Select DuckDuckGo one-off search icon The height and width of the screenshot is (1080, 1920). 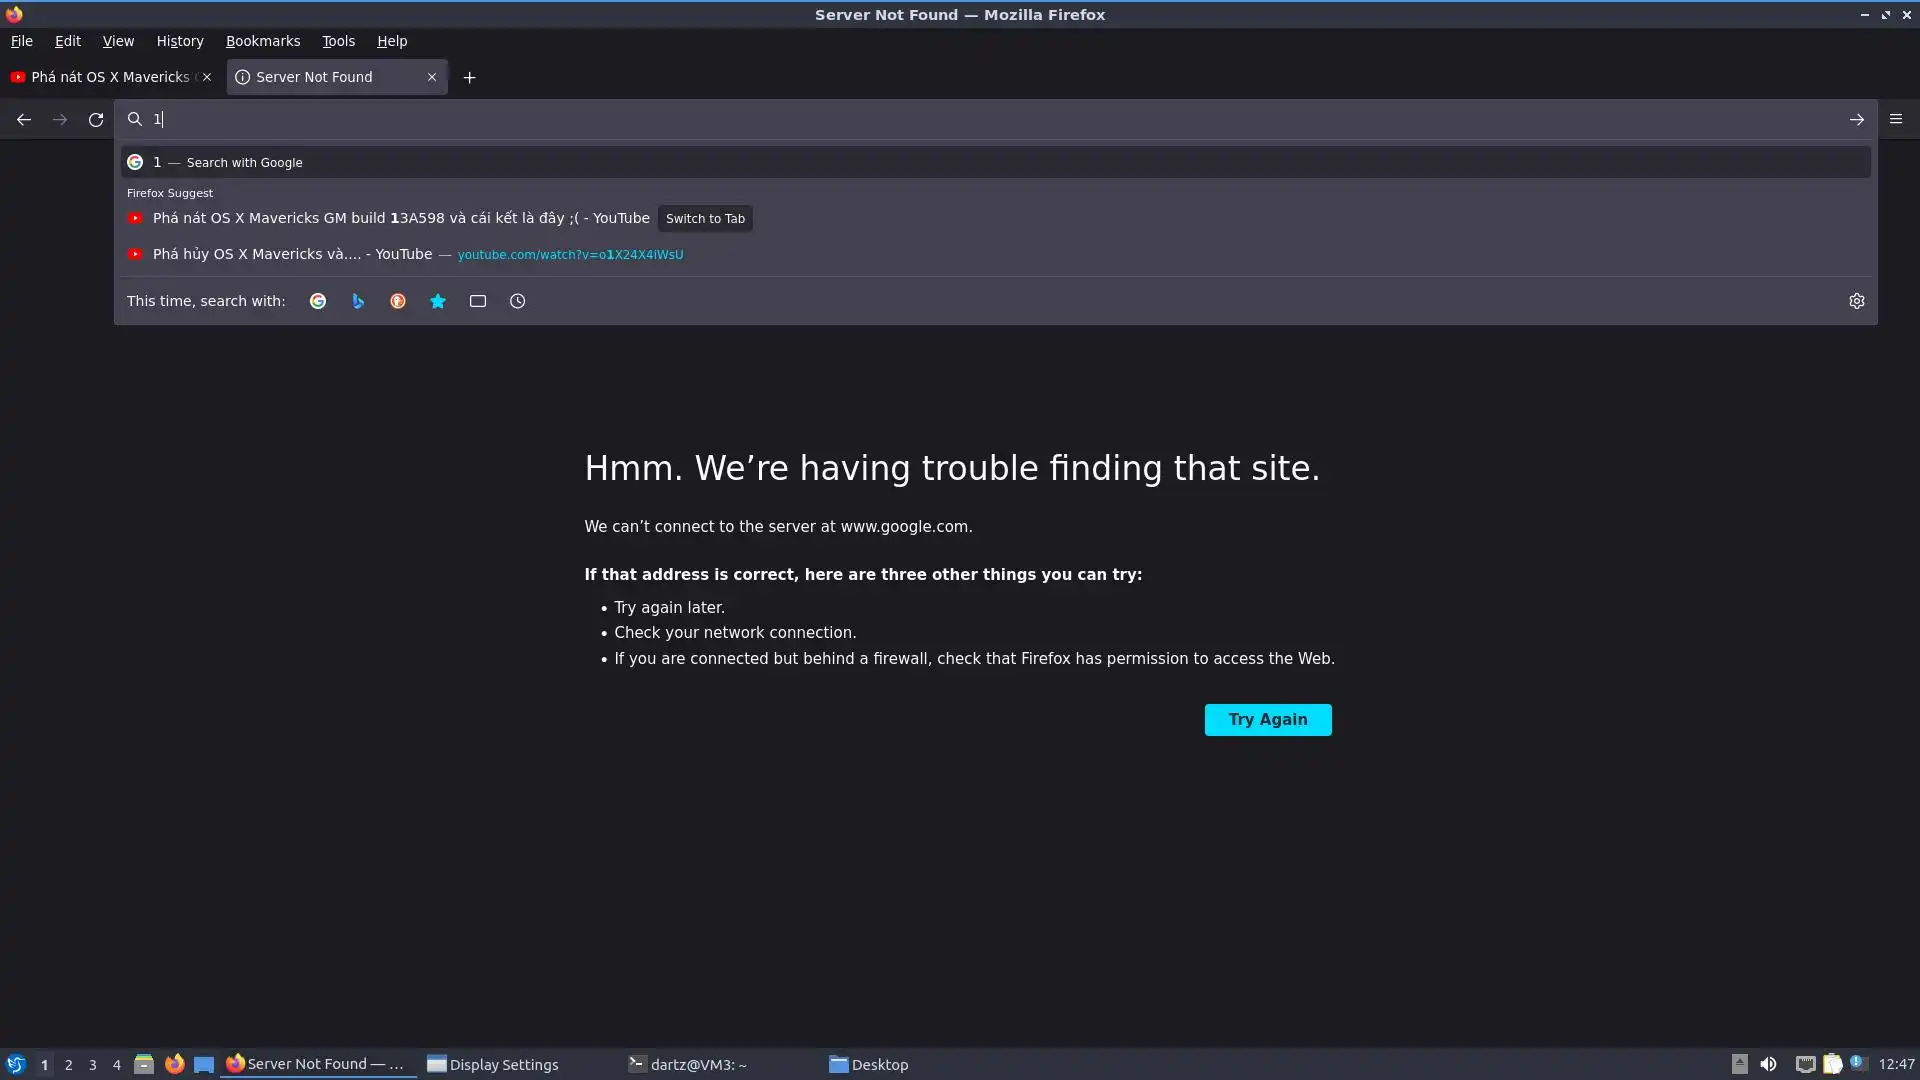click(398, 301)
